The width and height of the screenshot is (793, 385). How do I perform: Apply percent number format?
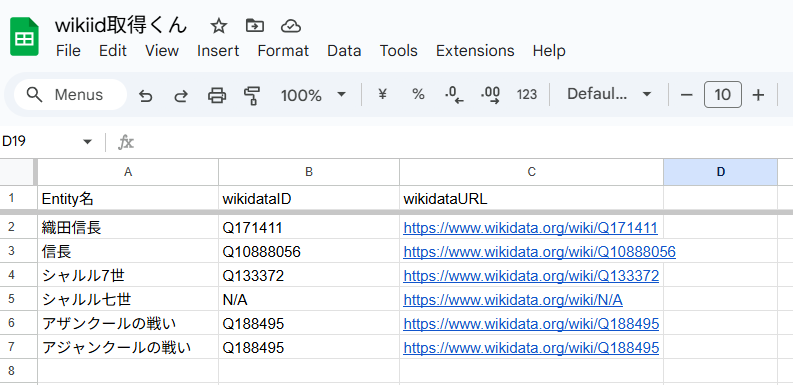(x=418, y=94)
